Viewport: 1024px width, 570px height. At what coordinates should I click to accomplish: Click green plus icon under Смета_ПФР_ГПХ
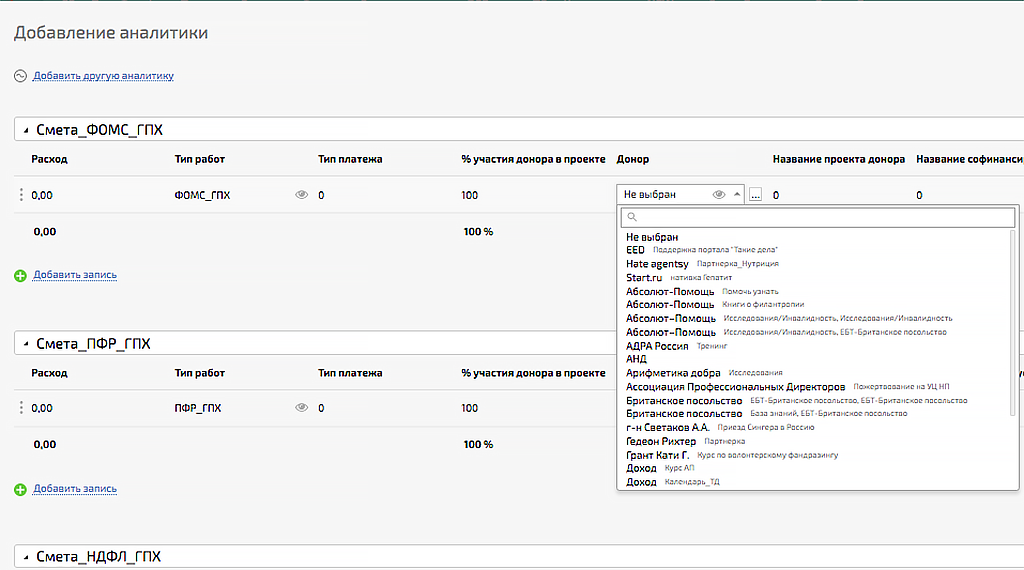(x=20, y=489)
